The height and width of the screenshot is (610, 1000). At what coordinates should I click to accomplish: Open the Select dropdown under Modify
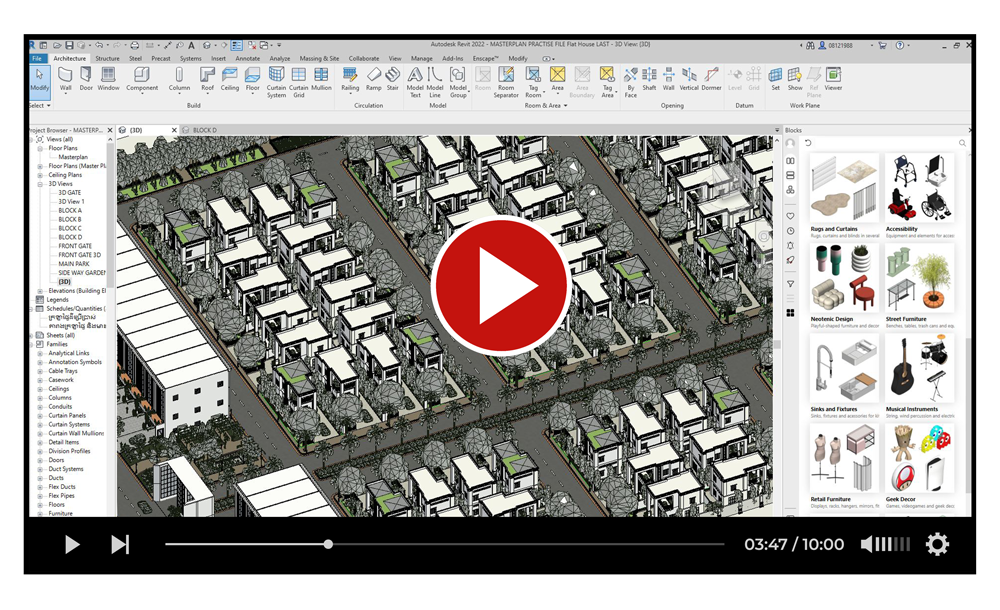tap(38, 105)
